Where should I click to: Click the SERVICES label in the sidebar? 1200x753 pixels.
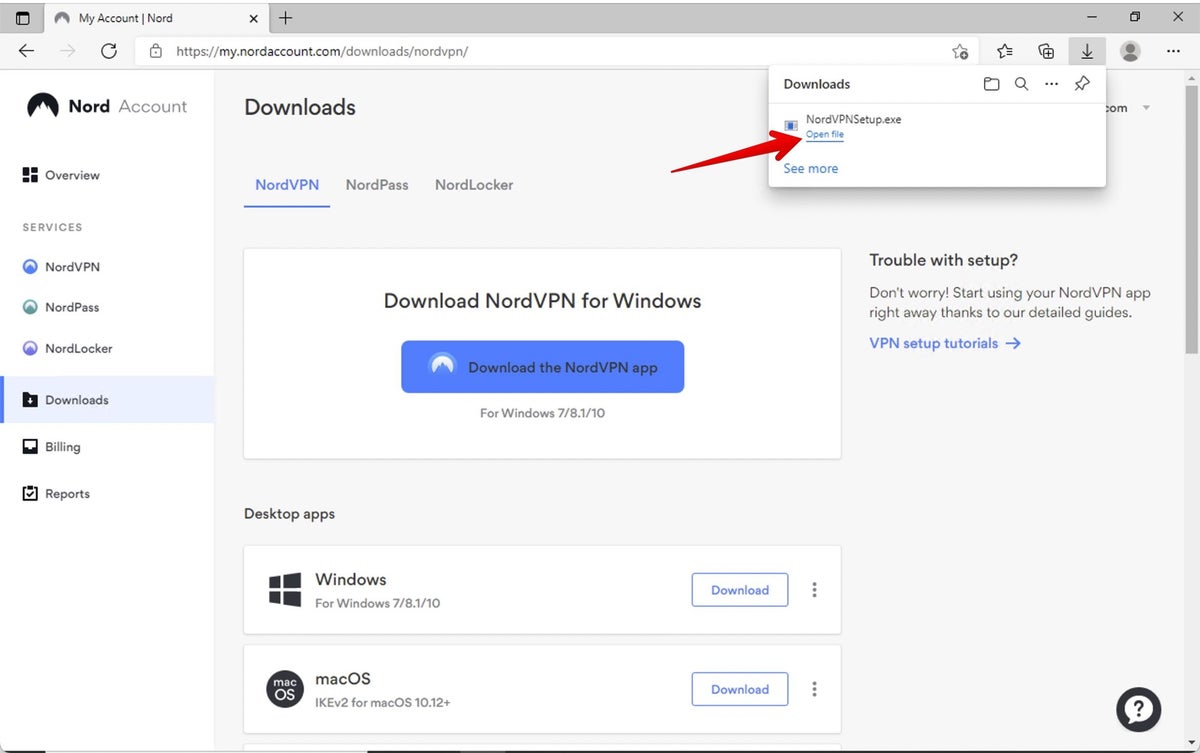(x=53, y=228)
